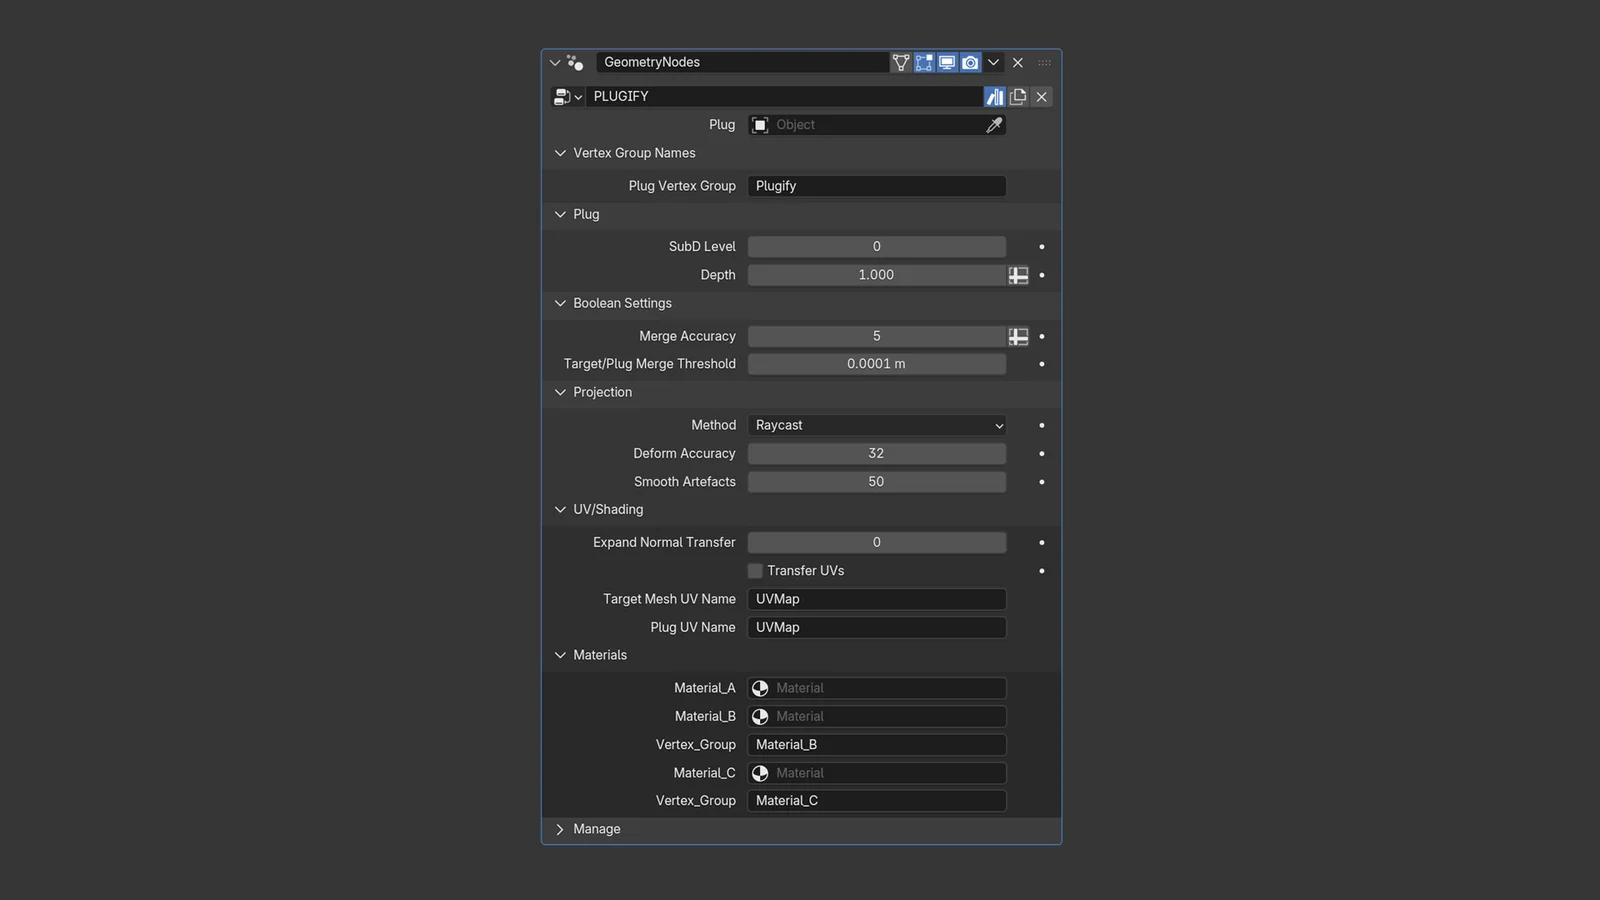This screenshot has height=900, width=1600.
Task: Disable viewport display of the modifier
Action: coord(947,62)
